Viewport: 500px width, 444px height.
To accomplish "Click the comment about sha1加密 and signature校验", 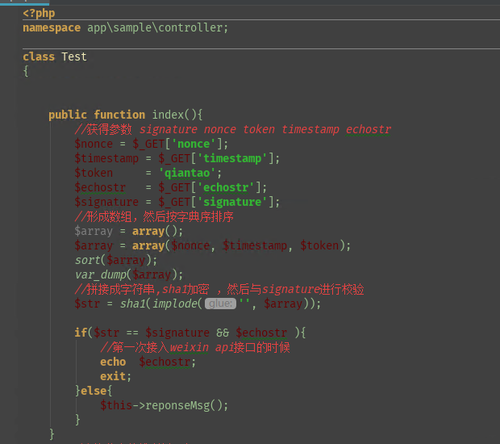I will (x=219, y=289).
